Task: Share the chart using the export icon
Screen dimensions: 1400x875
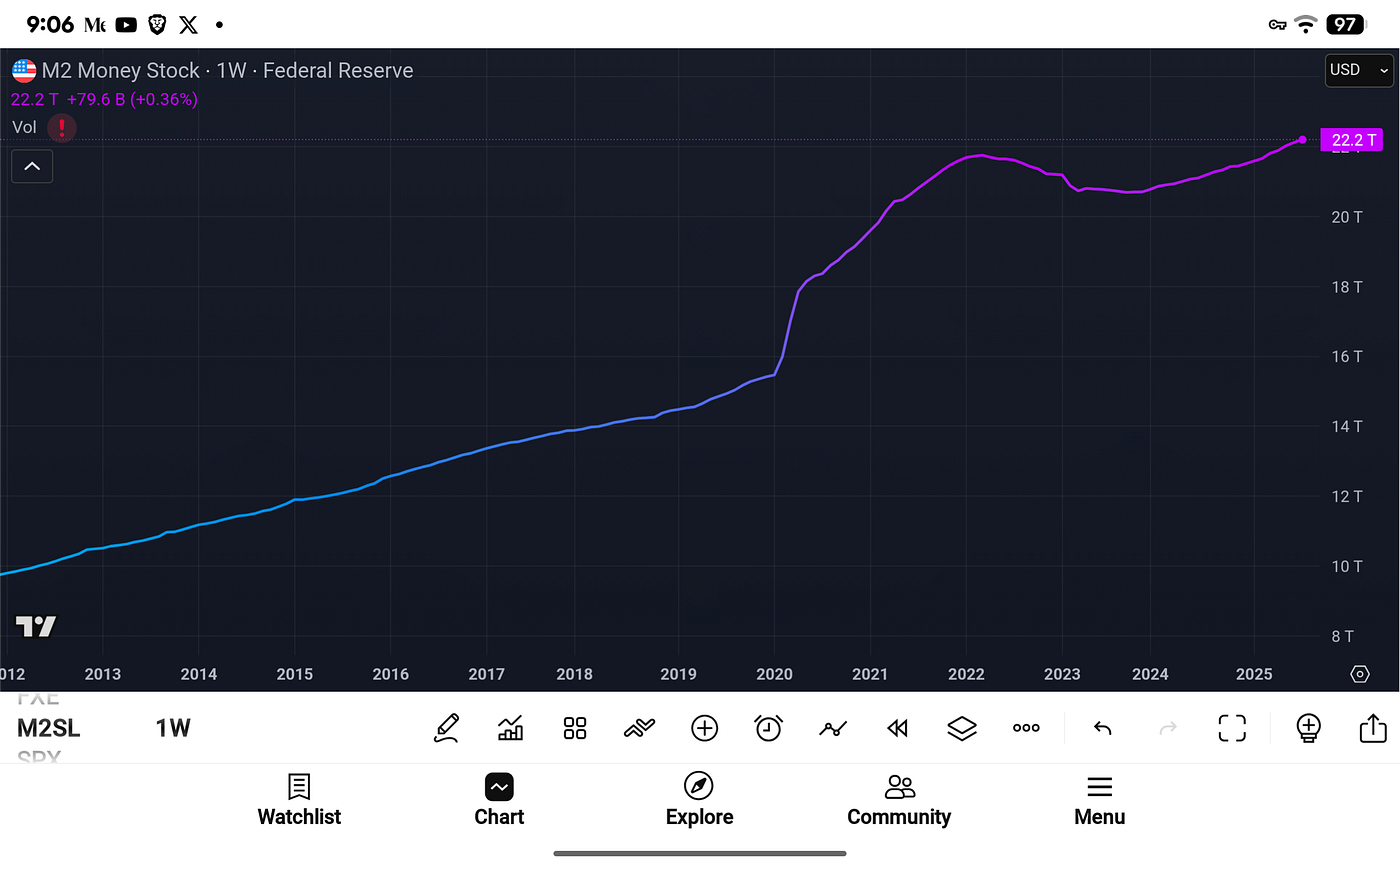Action: coord(1372,728)
